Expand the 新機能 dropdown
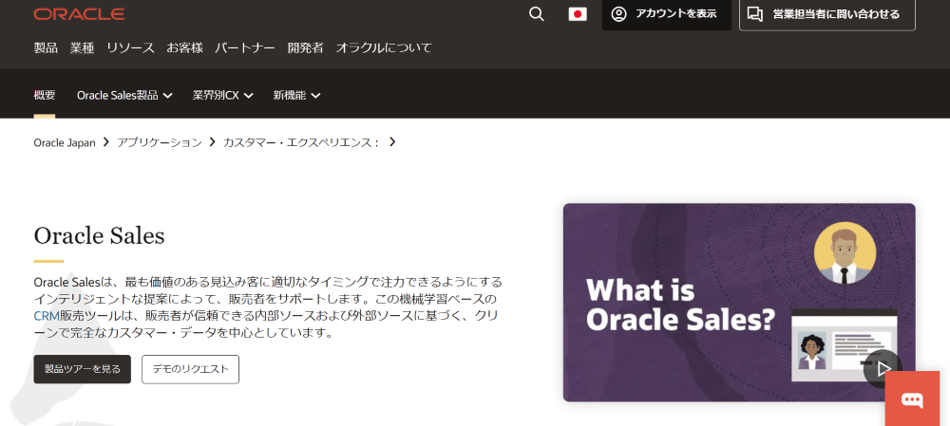The height and width of the screenshot is (426, 950). click(x=297, y=95)
